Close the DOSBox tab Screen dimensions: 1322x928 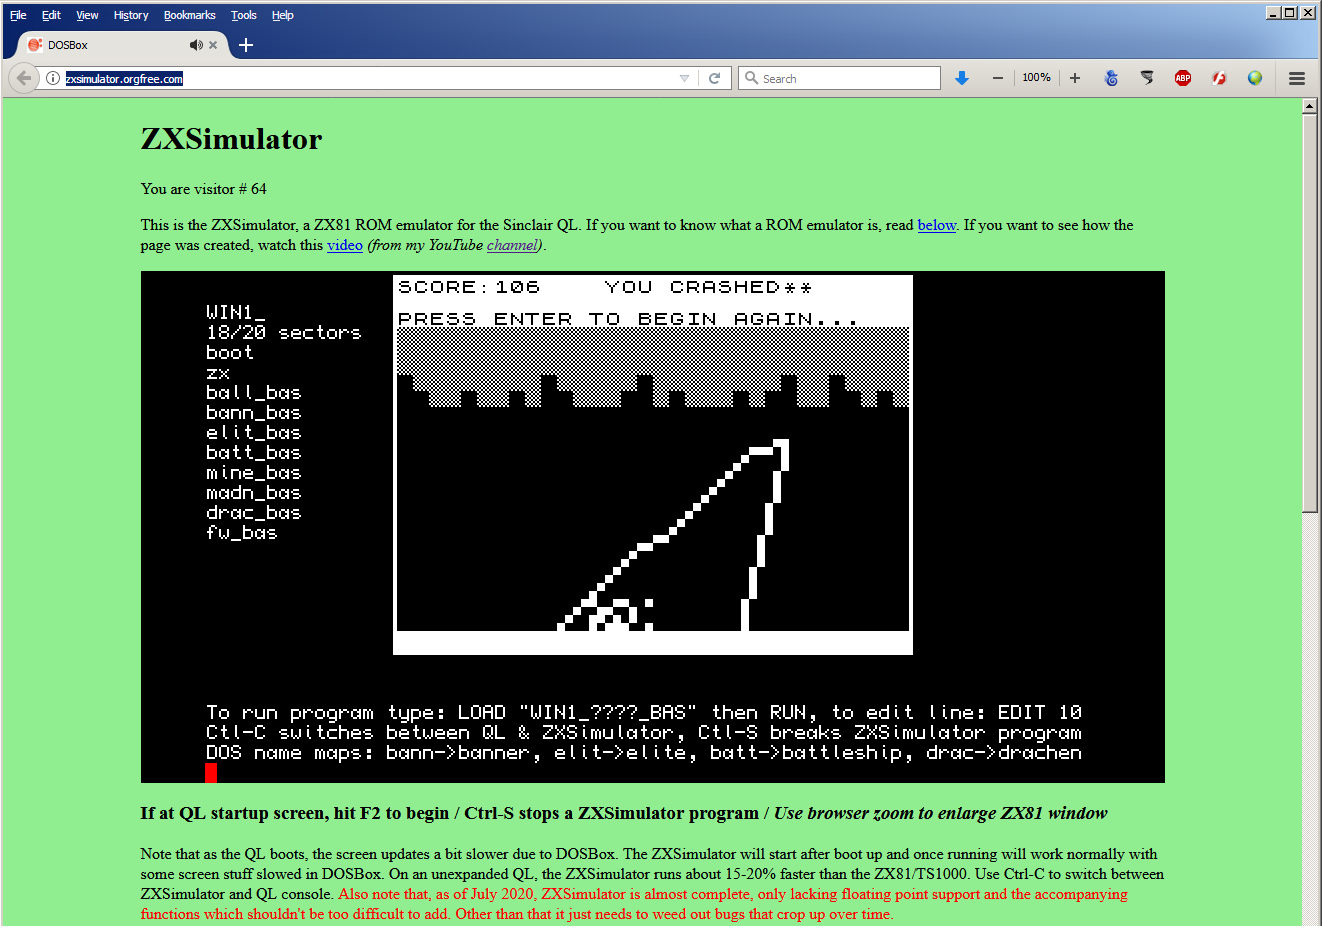point(213,45)
